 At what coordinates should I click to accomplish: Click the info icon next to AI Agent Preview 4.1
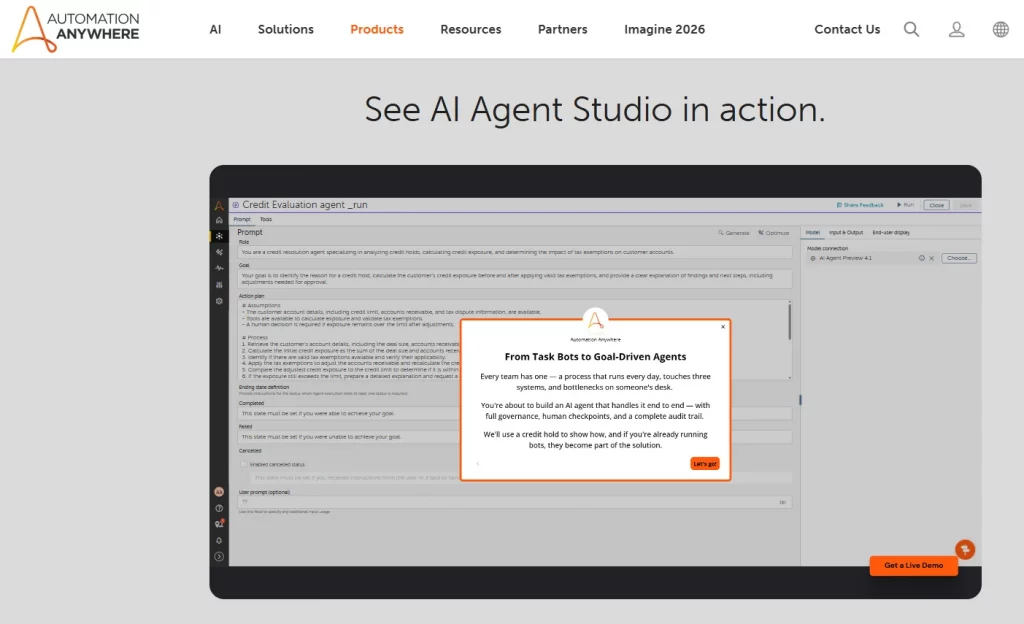(x=921, y=258)
